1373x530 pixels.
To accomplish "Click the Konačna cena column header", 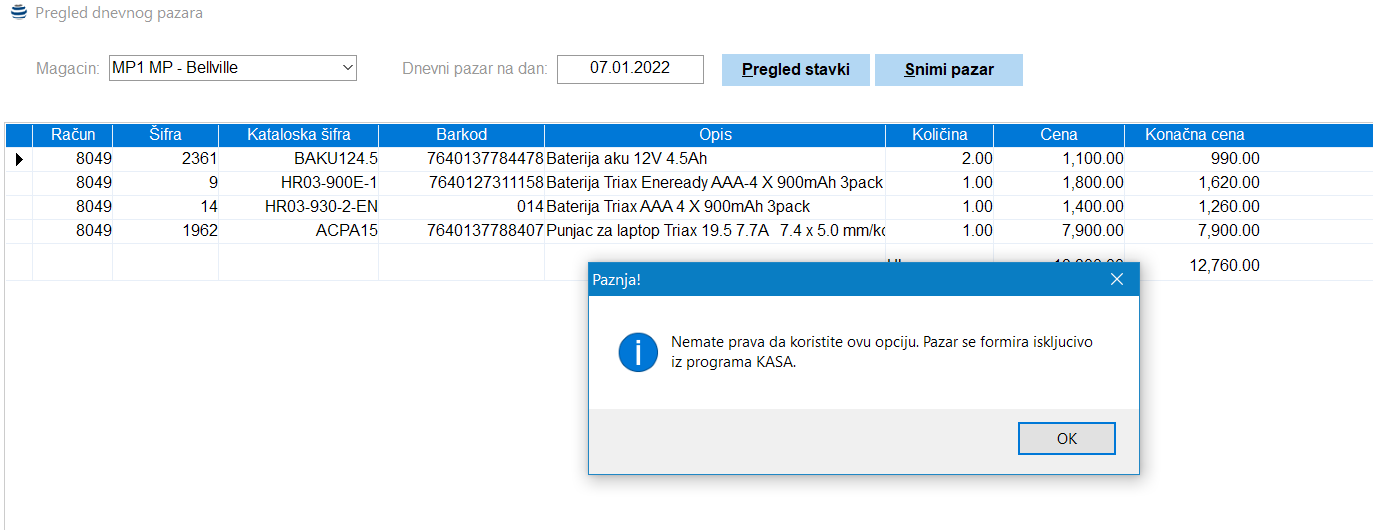I will pos(1195,135).
